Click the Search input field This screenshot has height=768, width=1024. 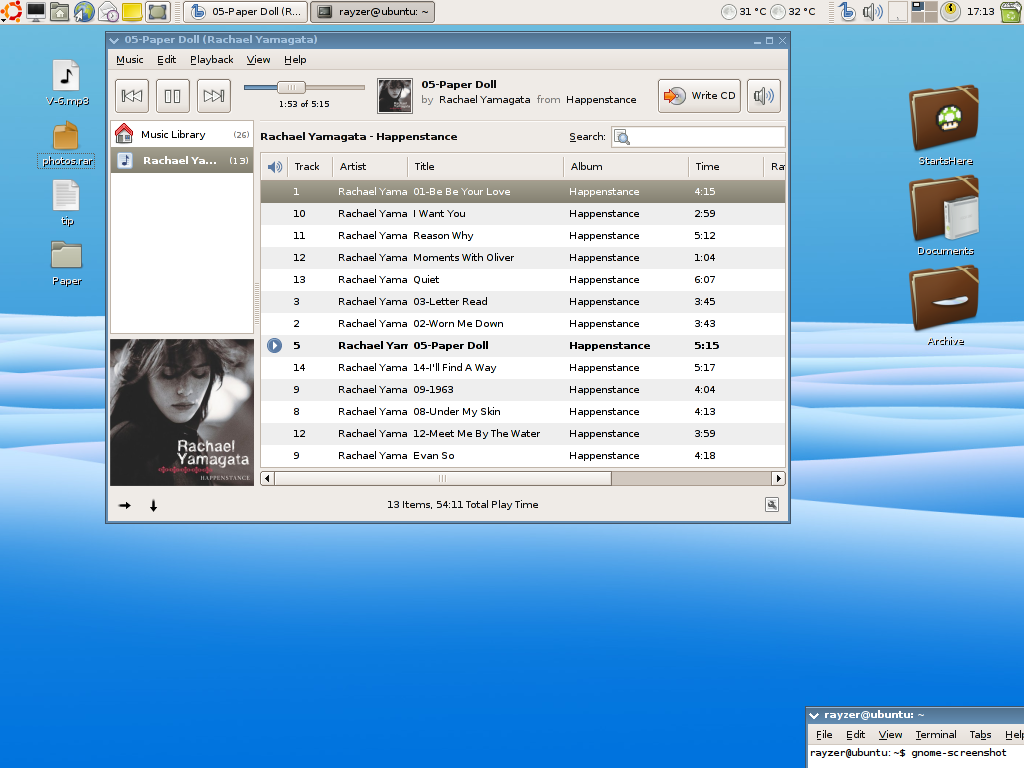point(698,136)
